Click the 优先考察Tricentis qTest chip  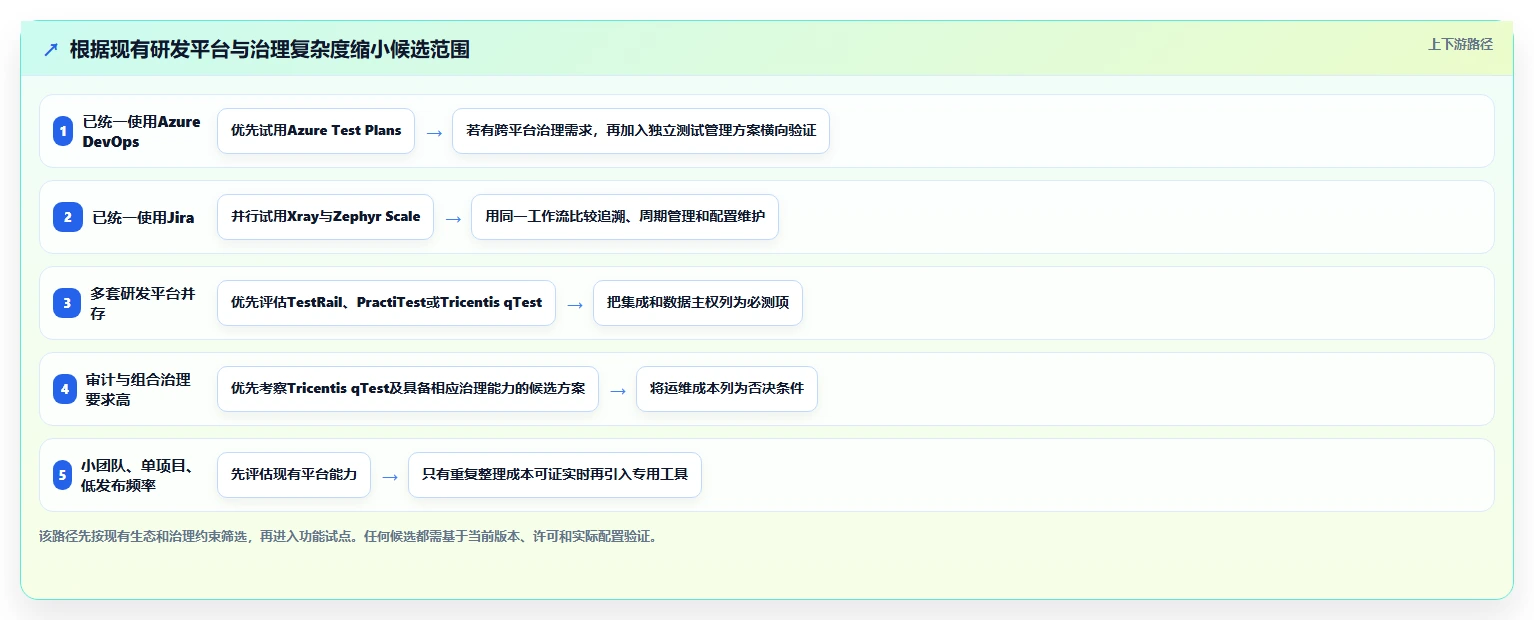[408, 389]
